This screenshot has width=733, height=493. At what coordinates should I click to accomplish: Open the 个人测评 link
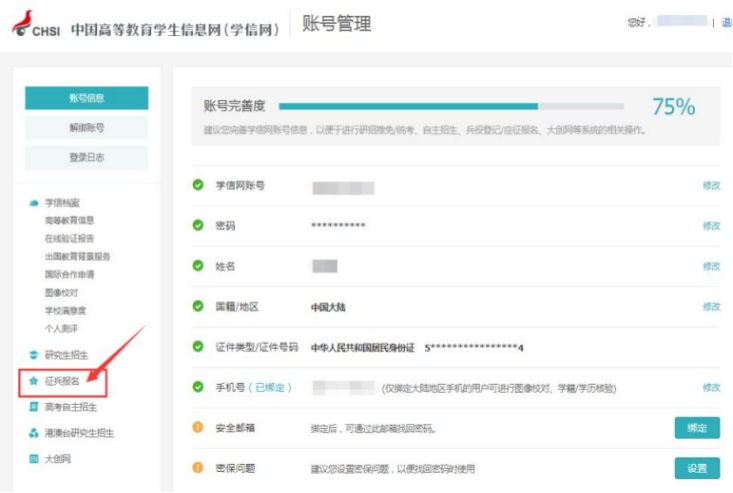coord(61,329)
